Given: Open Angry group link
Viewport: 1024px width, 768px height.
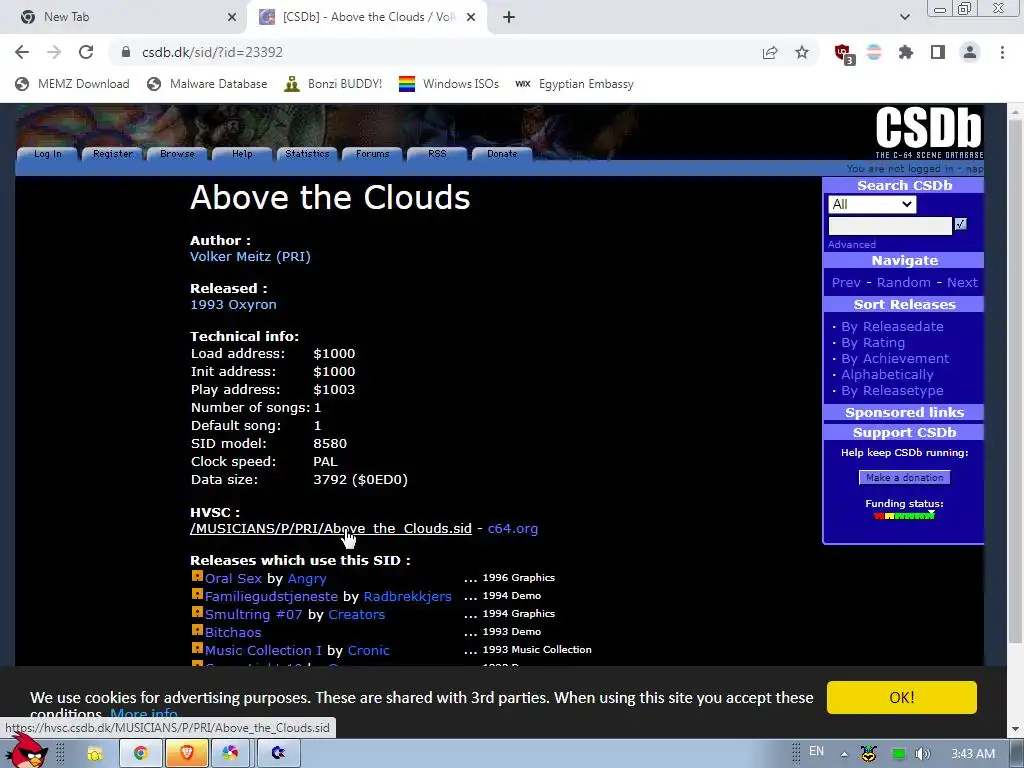Looking at the screenshot, I should tap(307, 579).
